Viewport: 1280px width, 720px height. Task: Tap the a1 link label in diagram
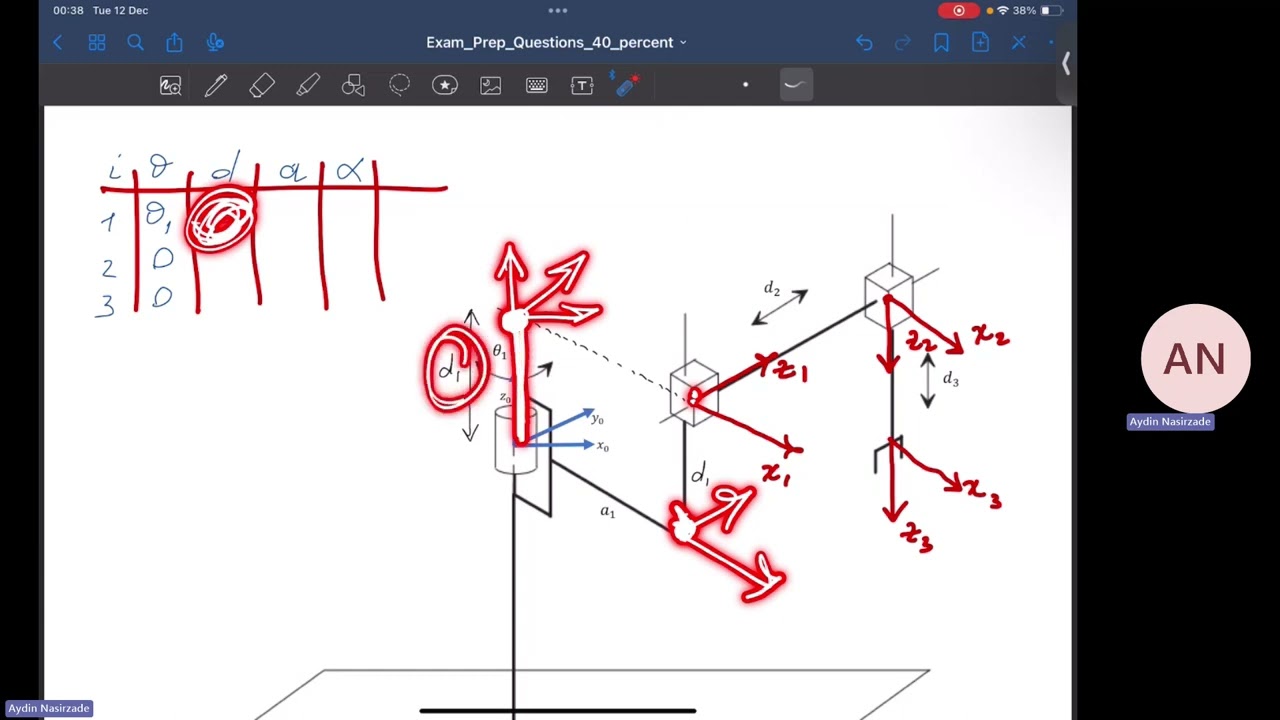coord(607,511)
